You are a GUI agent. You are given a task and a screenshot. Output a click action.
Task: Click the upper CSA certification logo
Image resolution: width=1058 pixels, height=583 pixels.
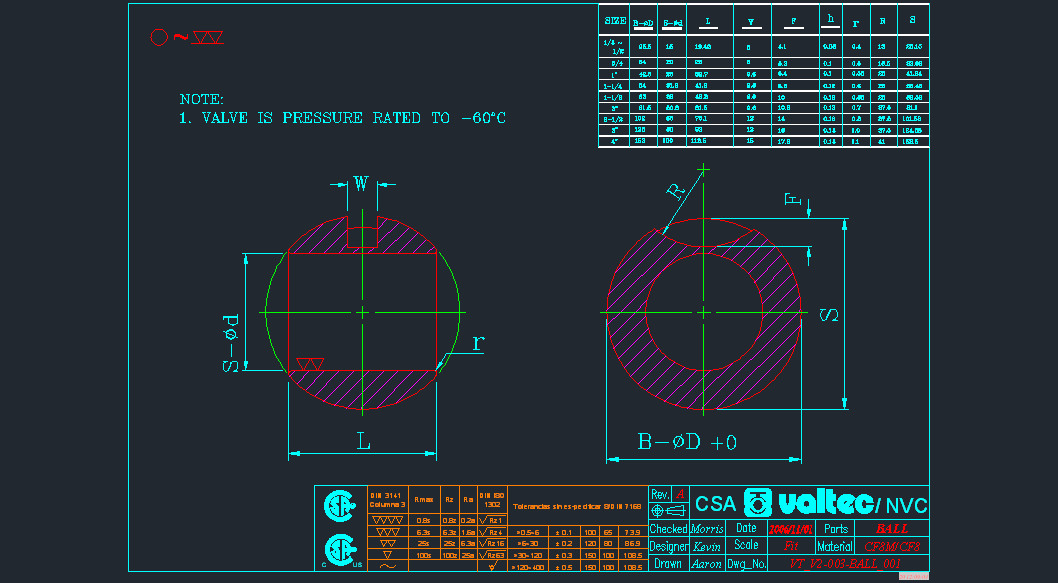pos(338,507)
